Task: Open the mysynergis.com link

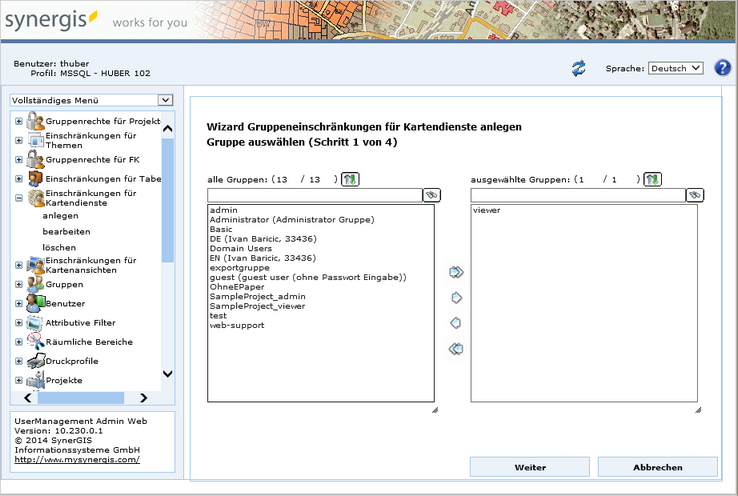Action: 77,460
